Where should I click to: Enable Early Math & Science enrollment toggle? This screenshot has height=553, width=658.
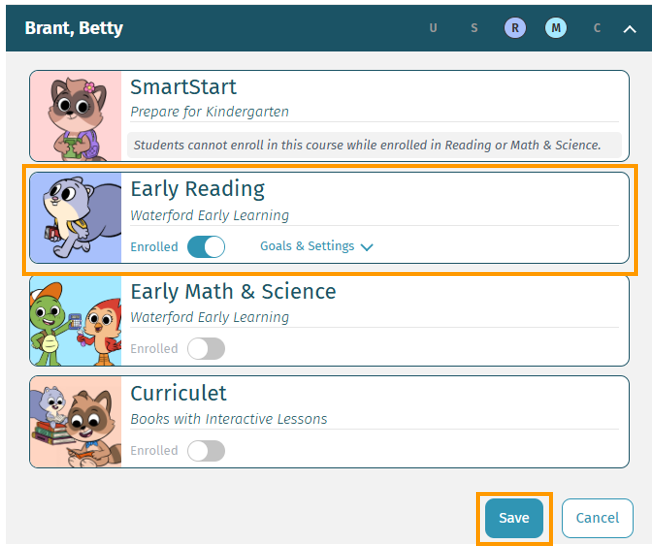pyautogui.click(x=206, y=349)
